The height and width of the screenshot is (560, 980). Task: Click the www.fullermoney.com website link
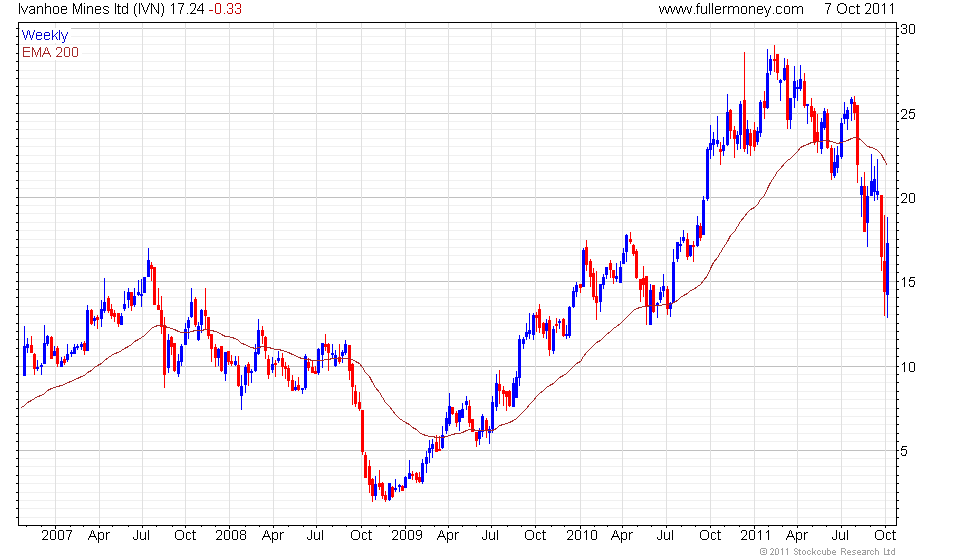click(731, 9)
